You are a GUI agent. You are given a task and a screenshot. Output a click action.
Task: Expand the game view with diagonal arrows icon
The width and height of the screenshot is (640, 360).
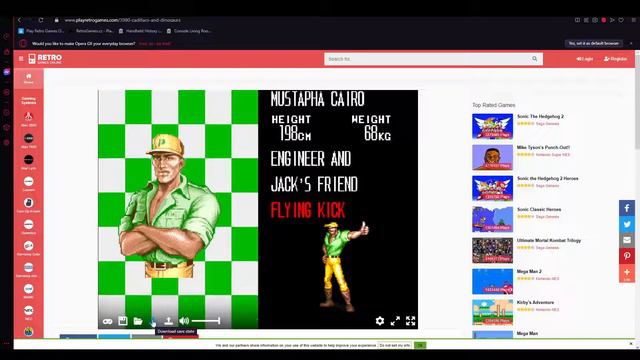[x=395, y=321]
